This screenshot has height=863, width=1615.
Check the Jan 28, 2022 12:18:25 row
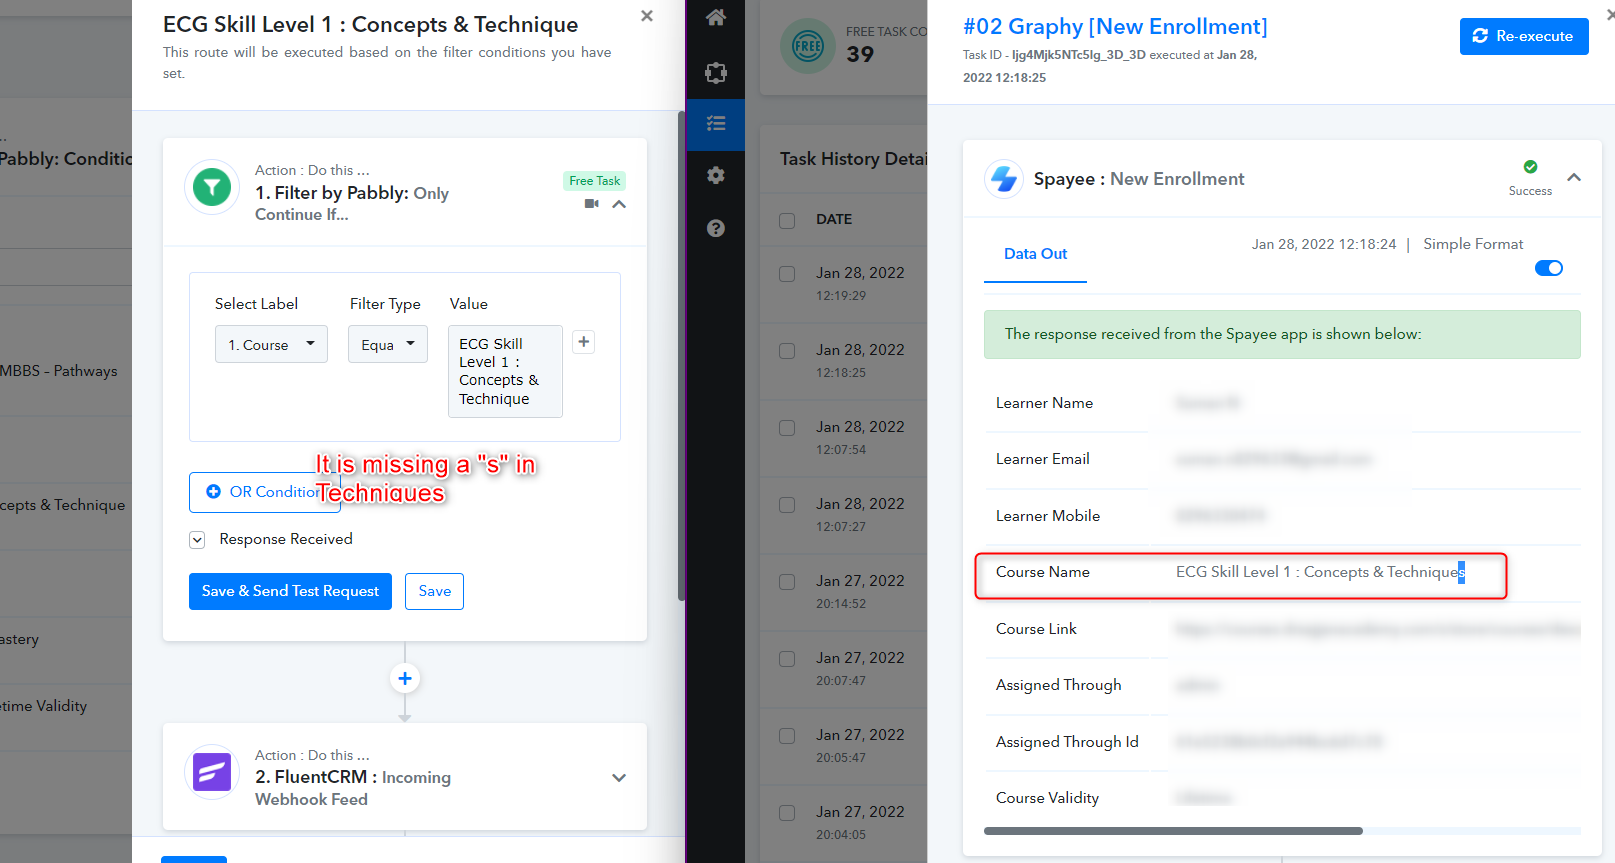[787, 351]
